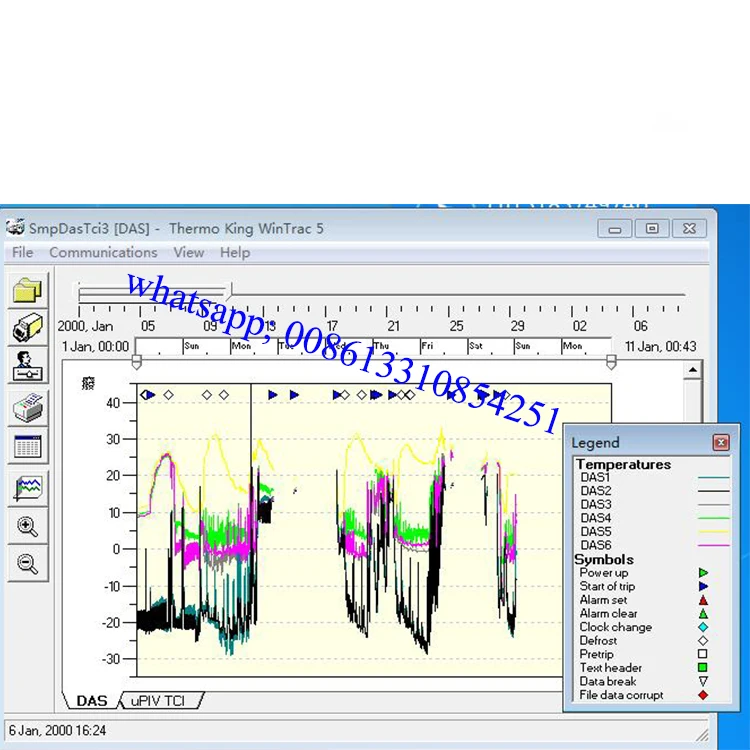
Task: Select the DAS tab
Action: click(92, 701)
